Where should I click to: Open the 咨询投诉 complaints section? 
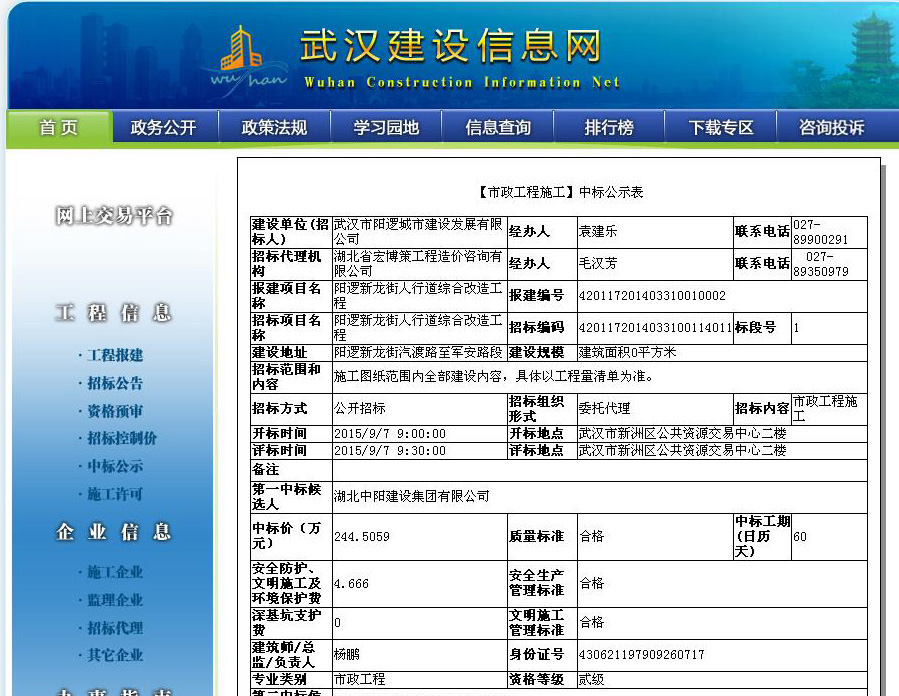pos(832,127)
